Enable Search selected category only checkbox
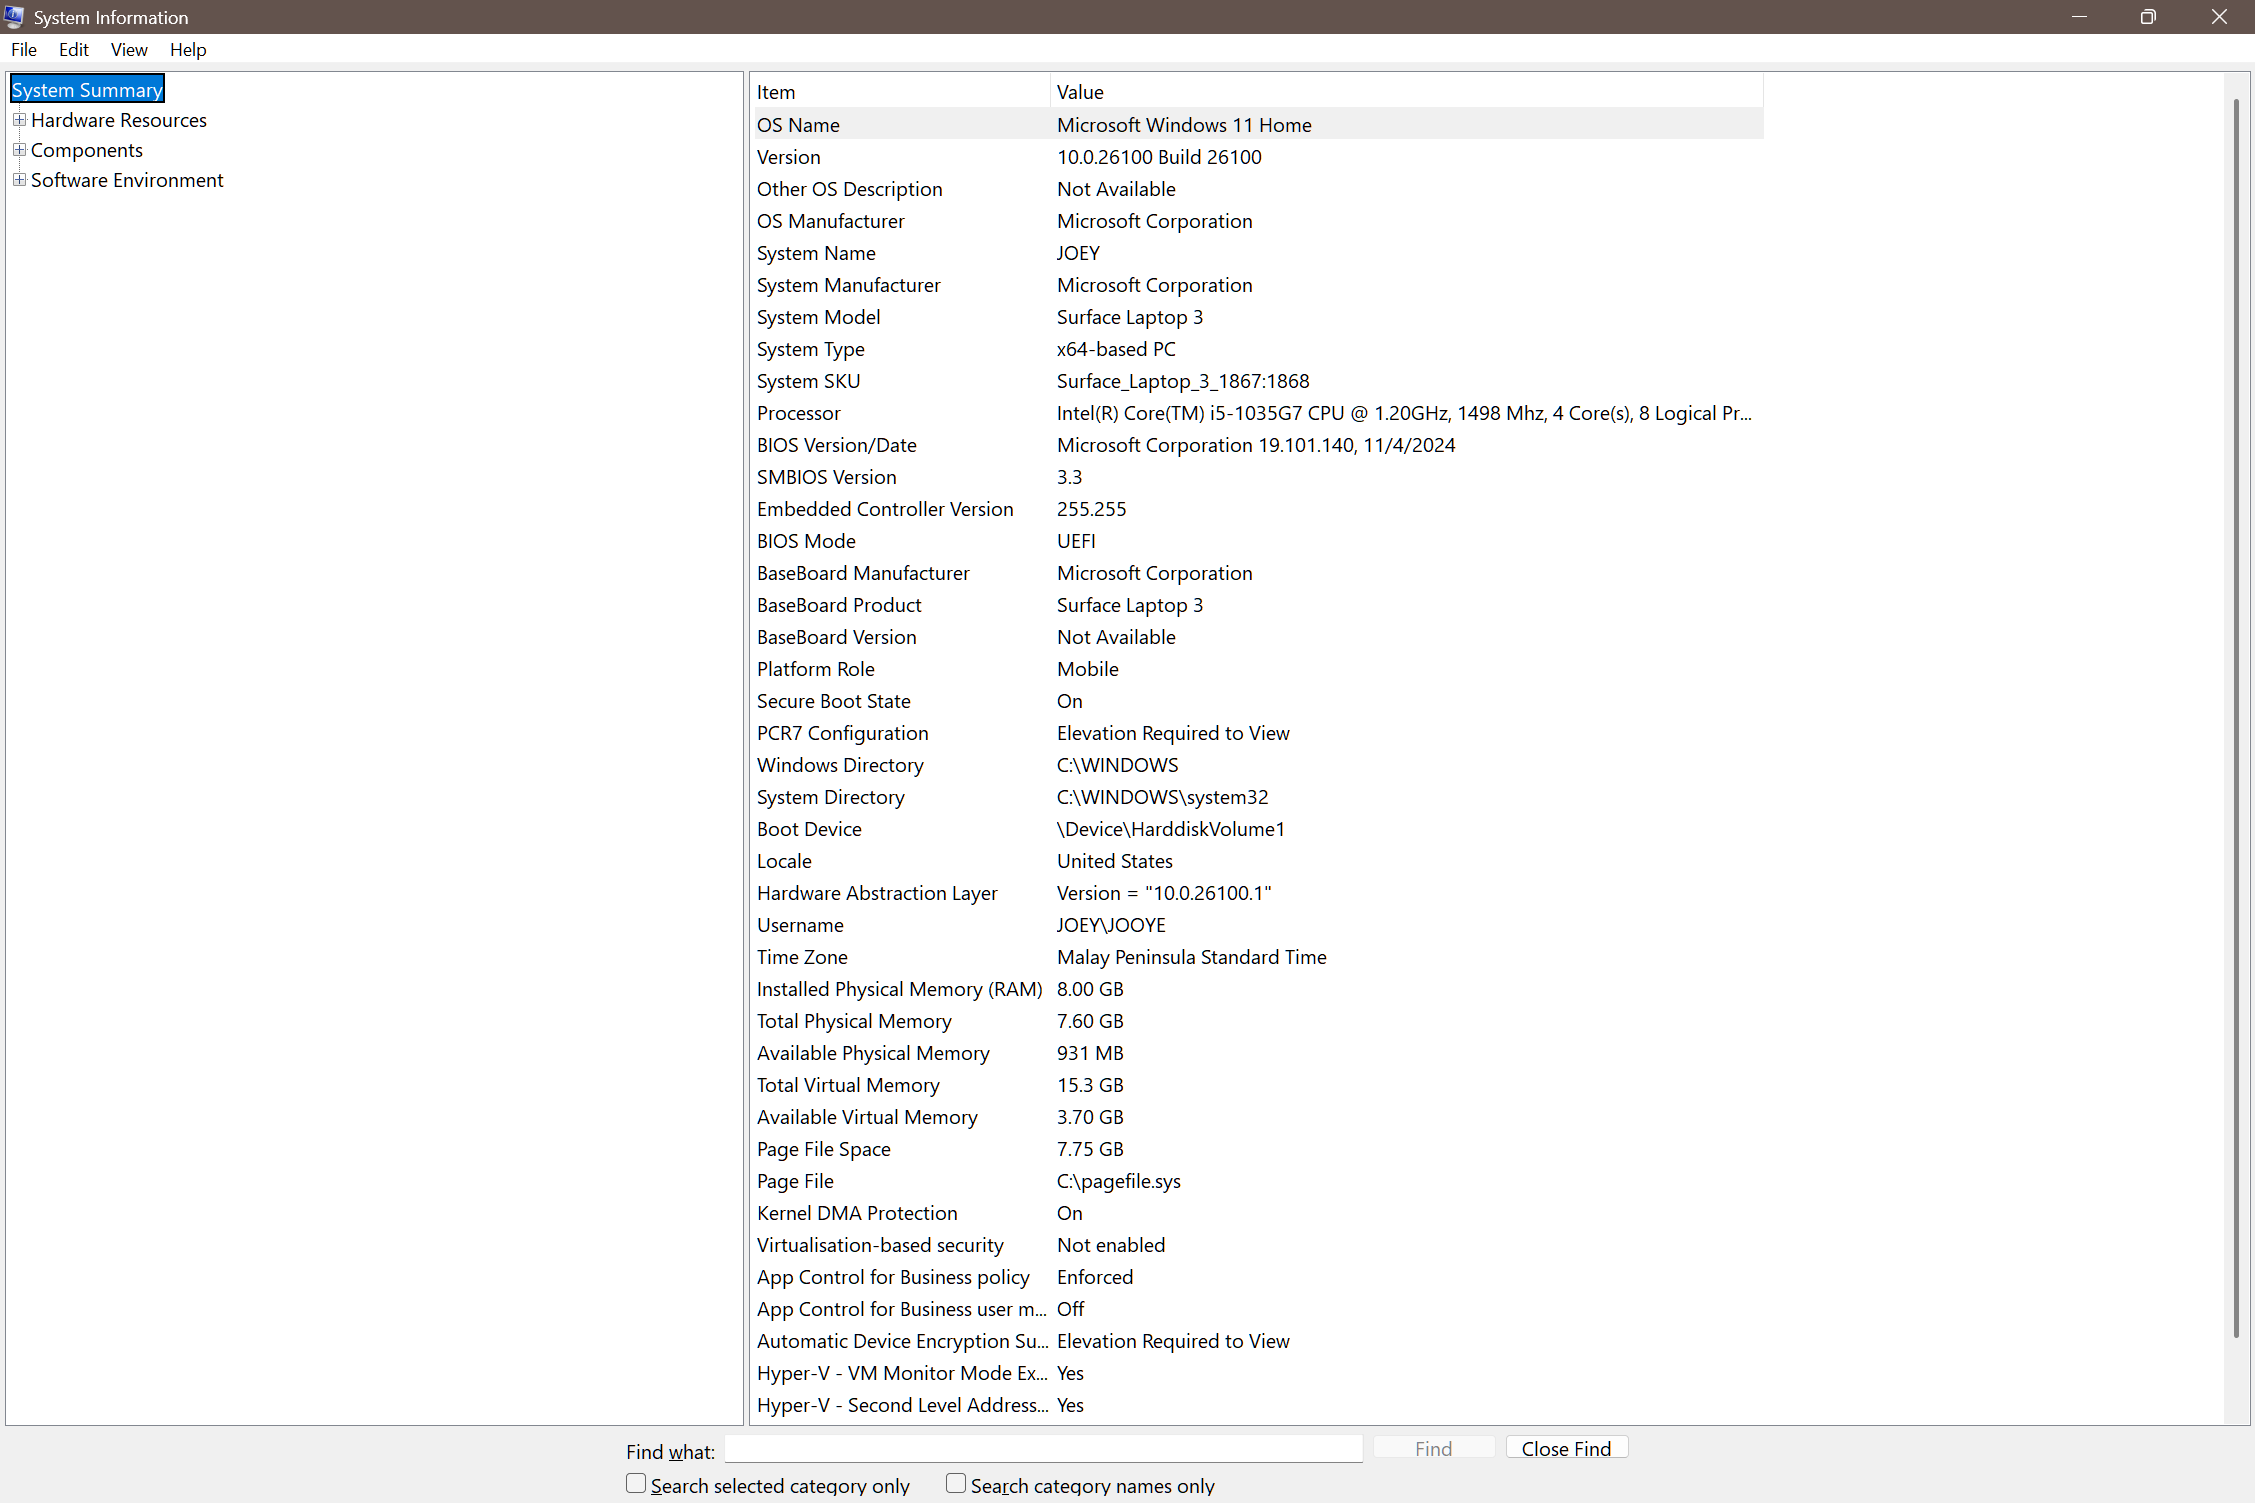This screenshot has width=2255, height=1503. [x=636, y=1484]
